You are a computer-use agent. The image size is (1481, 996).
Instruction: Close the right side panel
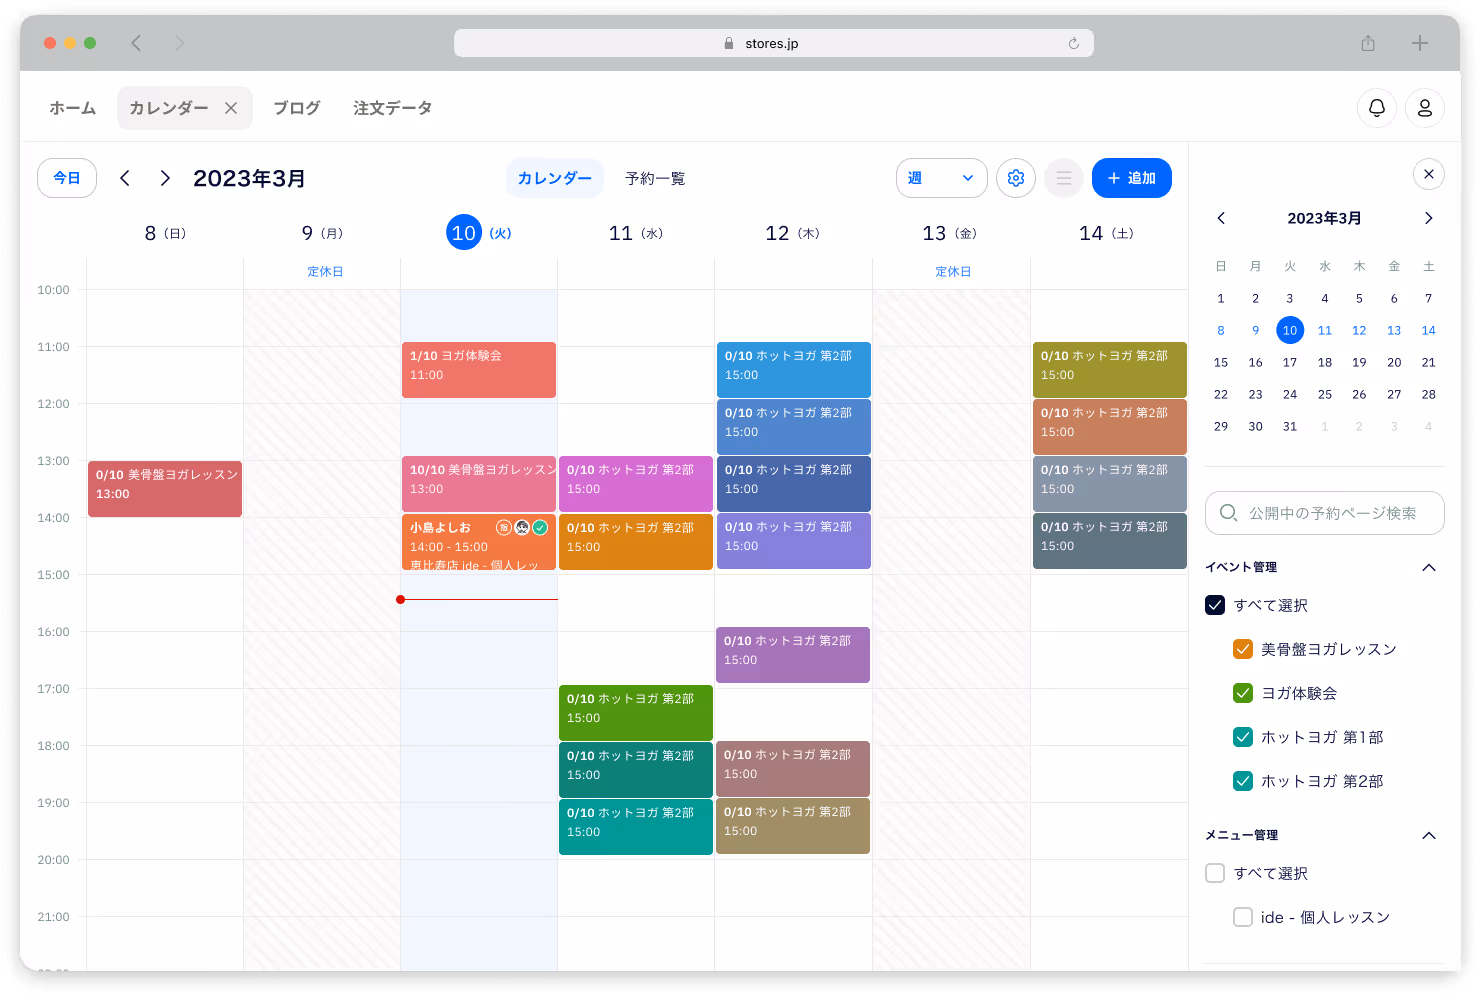(1429, 174)
